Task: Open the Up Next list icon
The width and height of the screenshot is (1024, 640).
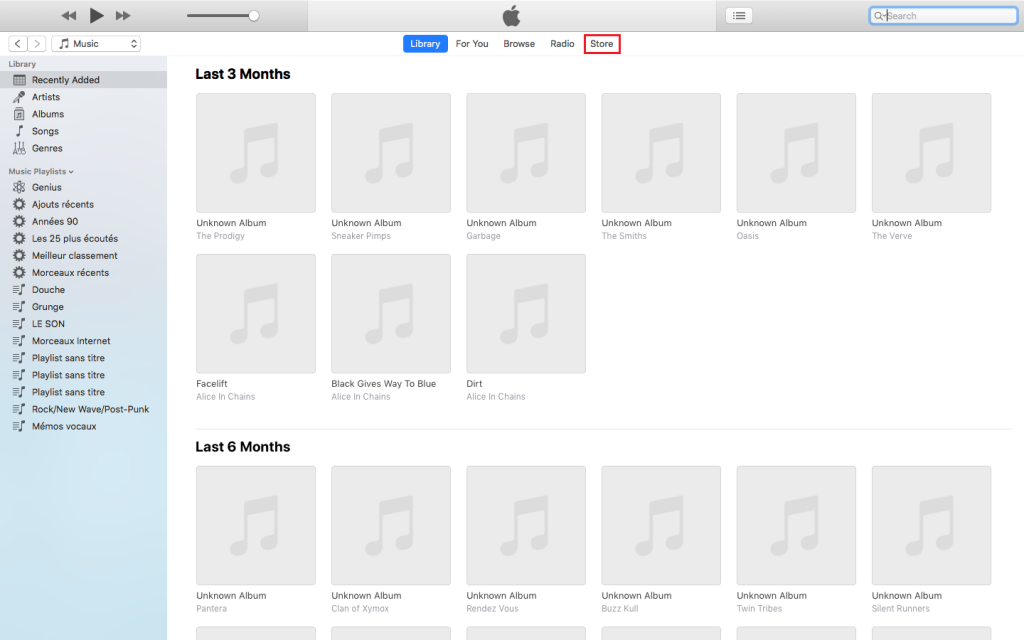Action: pos(739,16)
